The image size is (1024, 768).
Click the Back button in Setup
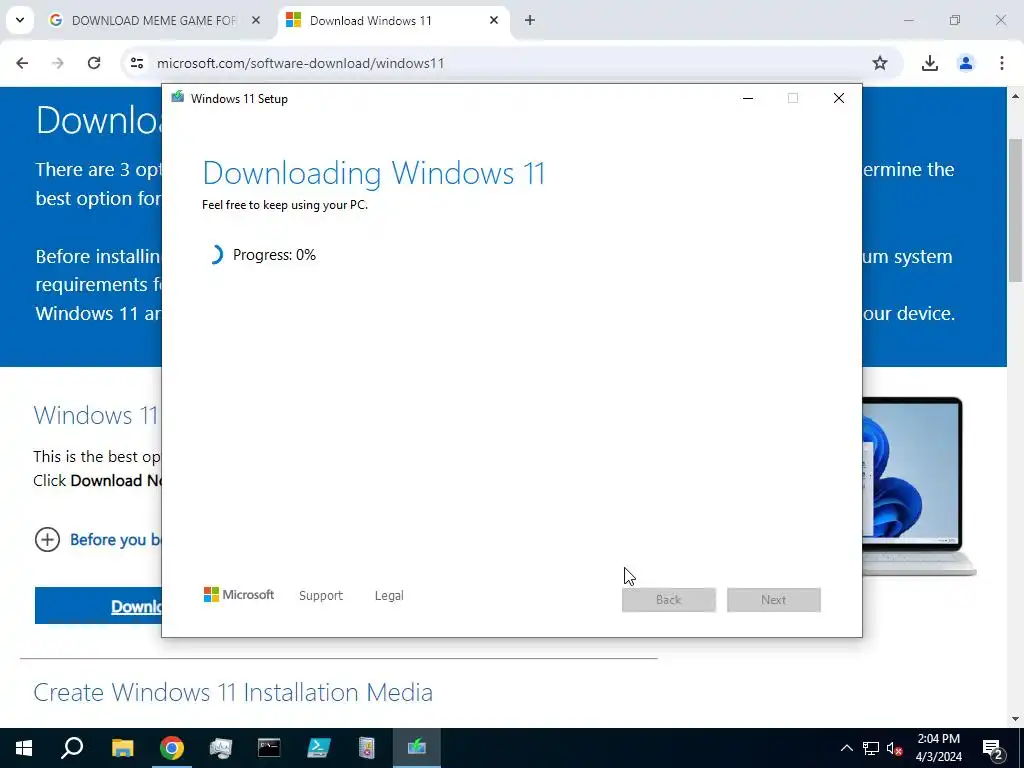pyautogui.click(x=669, y=600)
